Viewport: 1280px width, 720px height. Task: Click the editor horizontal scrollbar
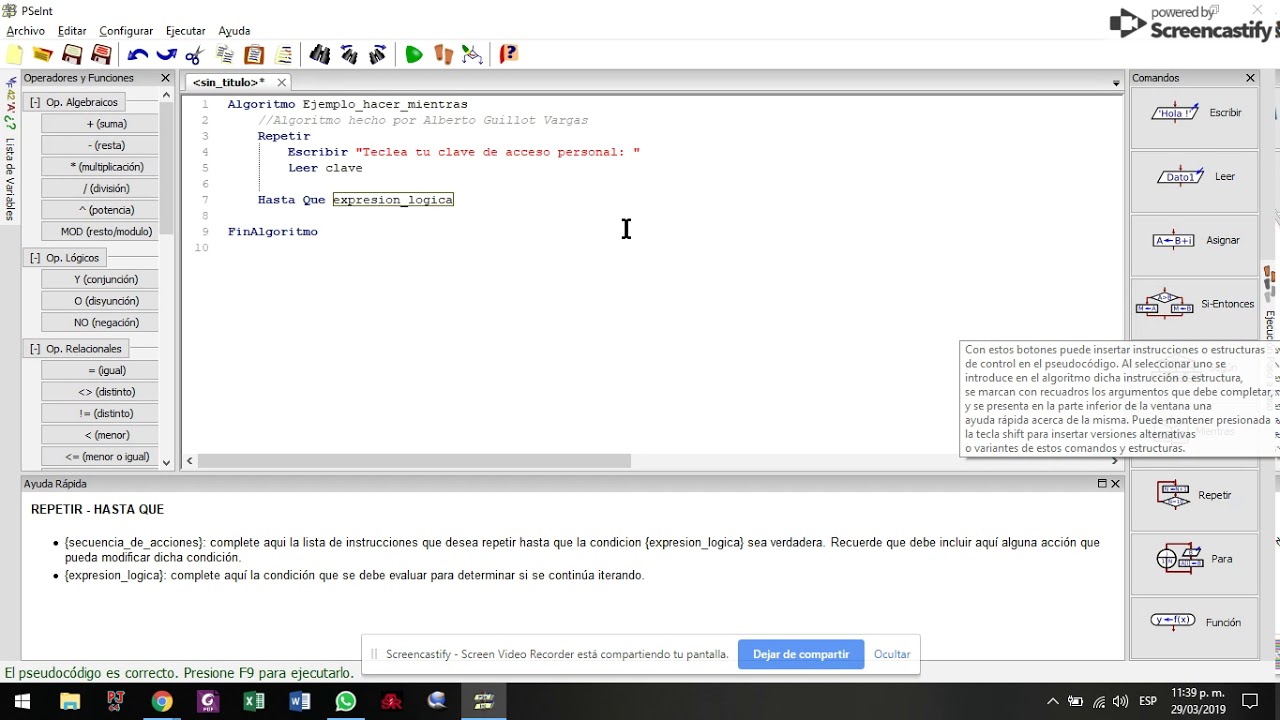click(x=414, y=461)
